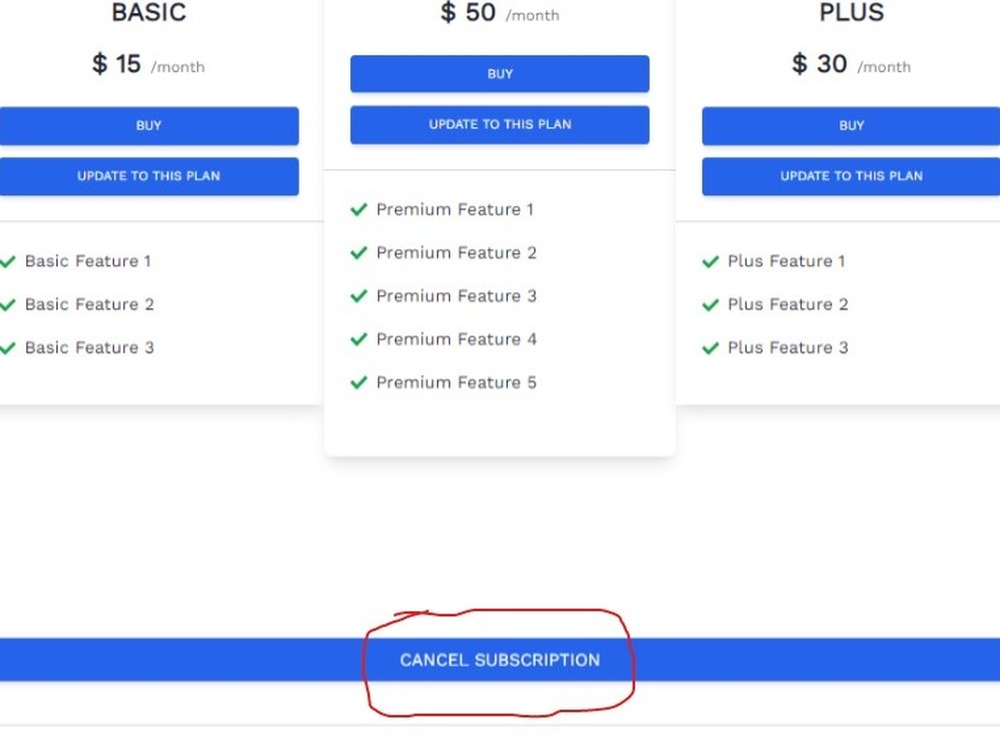
Task: Click the green checkmark beside Basic Feature 1
Action: click(x=8, y=261)
